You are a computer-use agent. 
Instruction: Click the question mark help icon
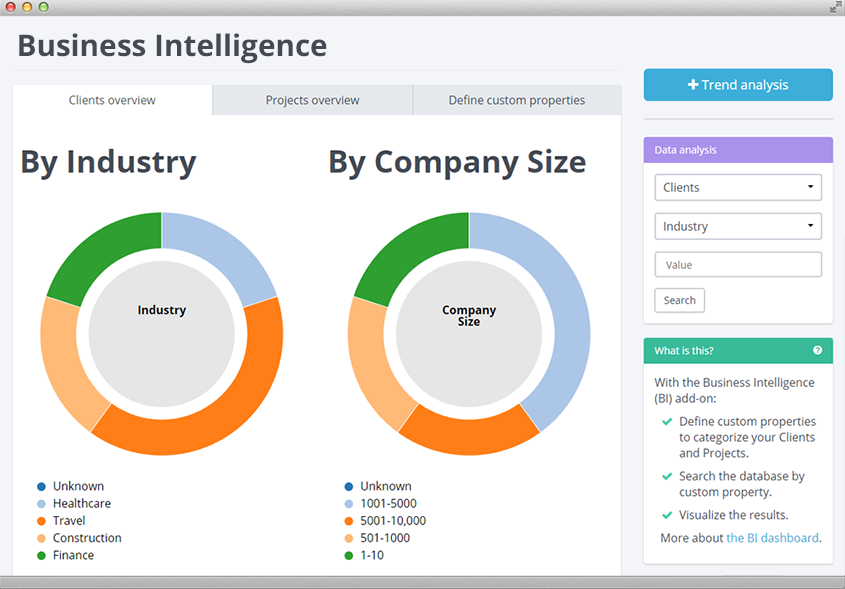coord(818,351)
